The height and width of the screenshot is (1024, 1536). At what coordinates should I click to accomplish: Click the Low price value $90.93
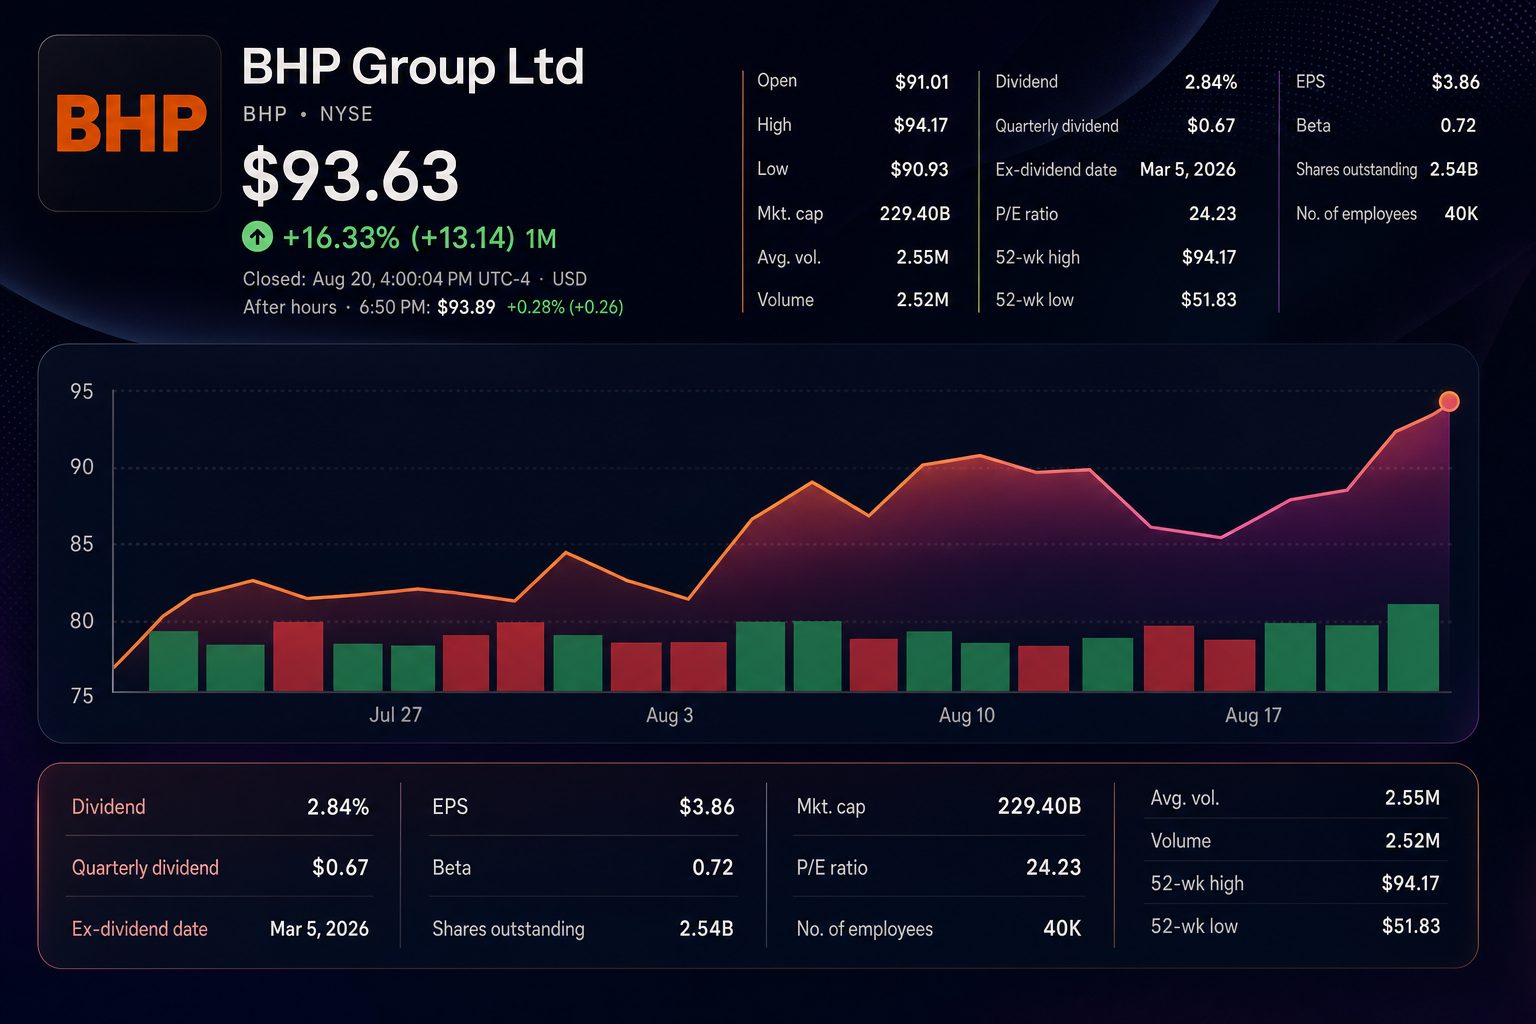point(920,169)
